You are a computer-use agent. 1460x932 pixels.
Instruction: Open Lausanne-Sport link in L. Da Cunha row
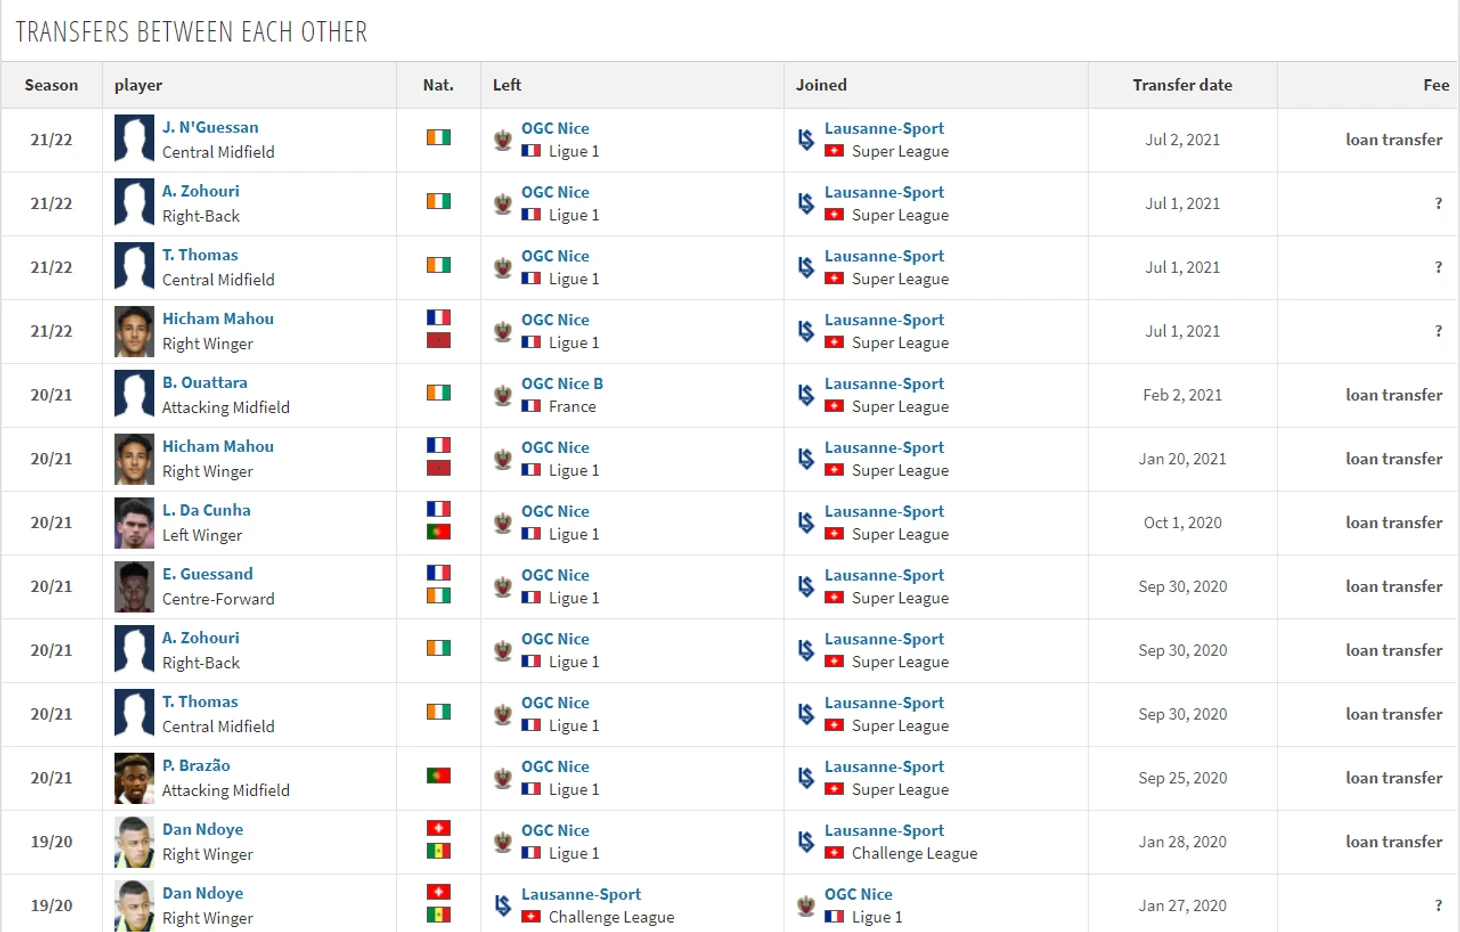point(884,511)
